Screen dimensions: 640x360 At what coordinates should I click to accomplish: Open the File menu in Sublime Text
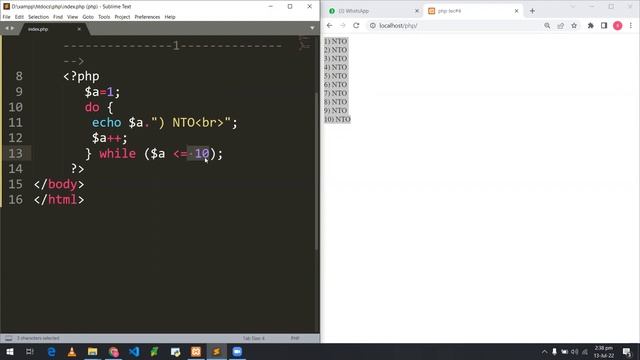[6, 17]
